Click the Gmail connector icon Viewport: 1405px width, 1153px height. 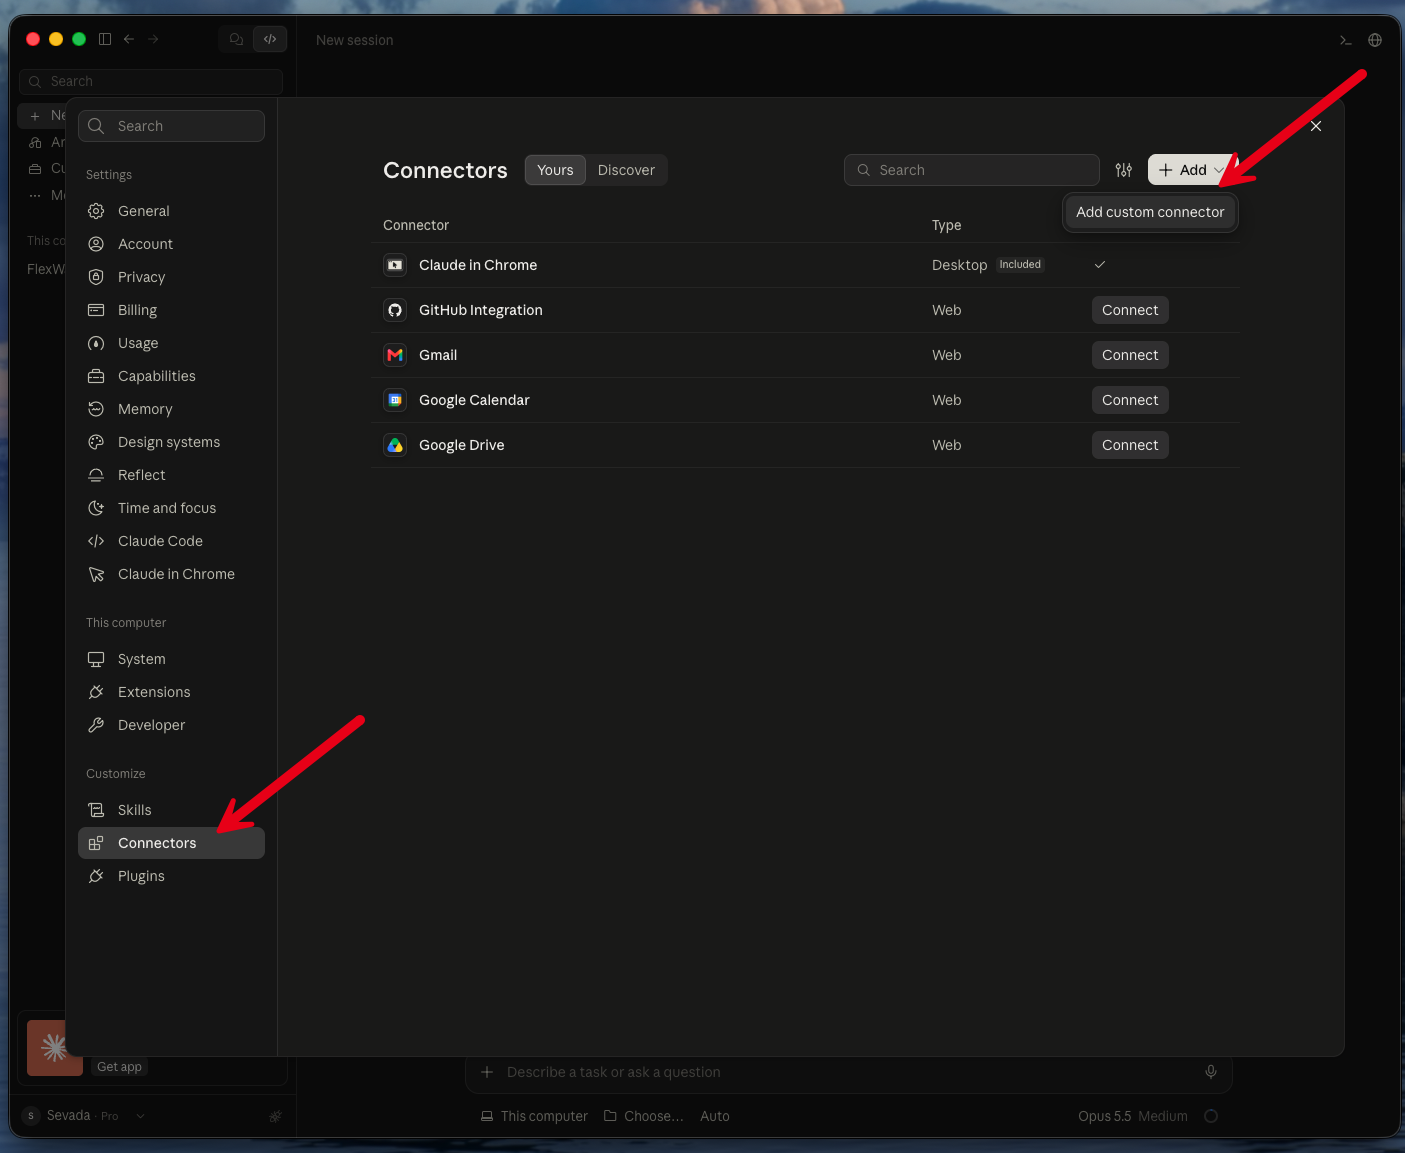(x=395, y=355)
